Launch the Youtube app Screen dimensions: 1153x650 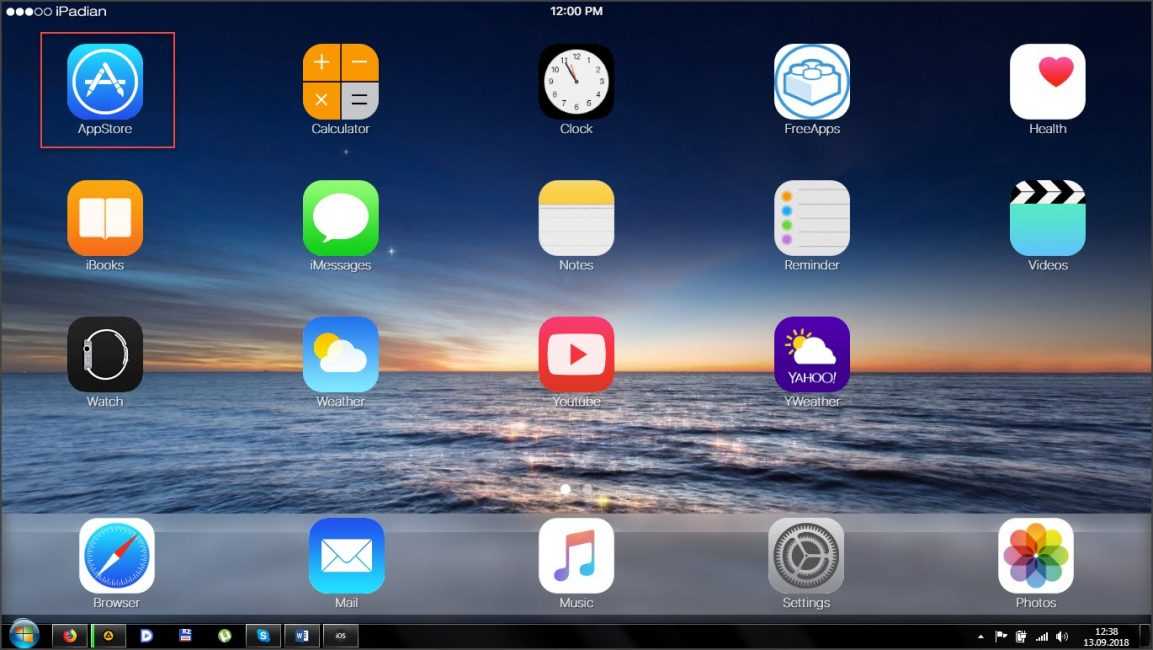point(576,355)
